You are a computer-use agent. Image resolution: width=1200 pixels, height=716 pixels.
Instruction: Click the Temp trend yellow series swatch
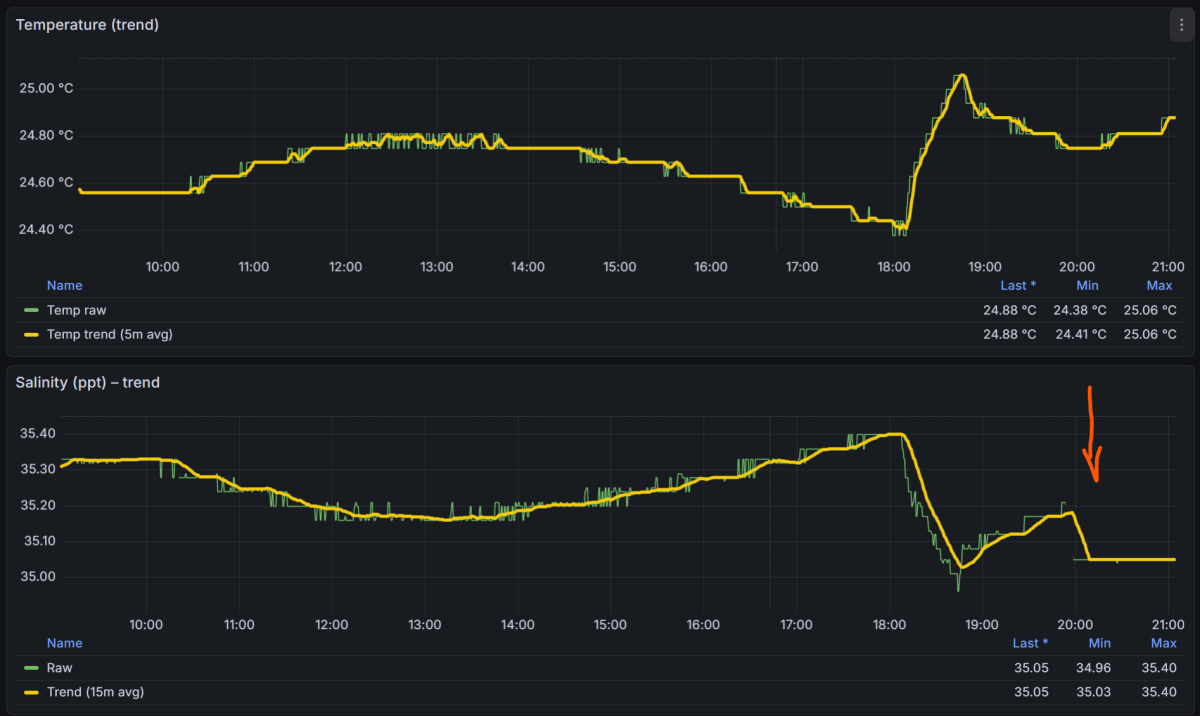coord(31,335)
